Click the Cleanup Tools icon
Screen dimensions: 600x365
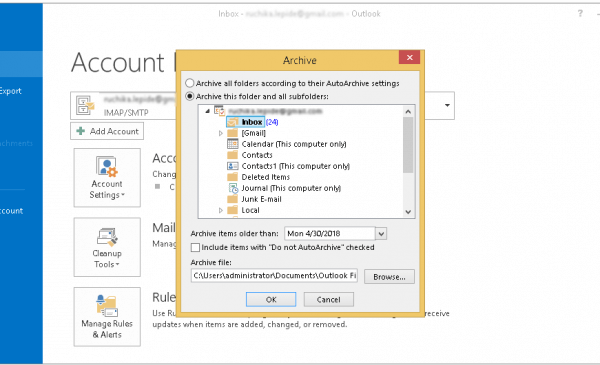107,237
